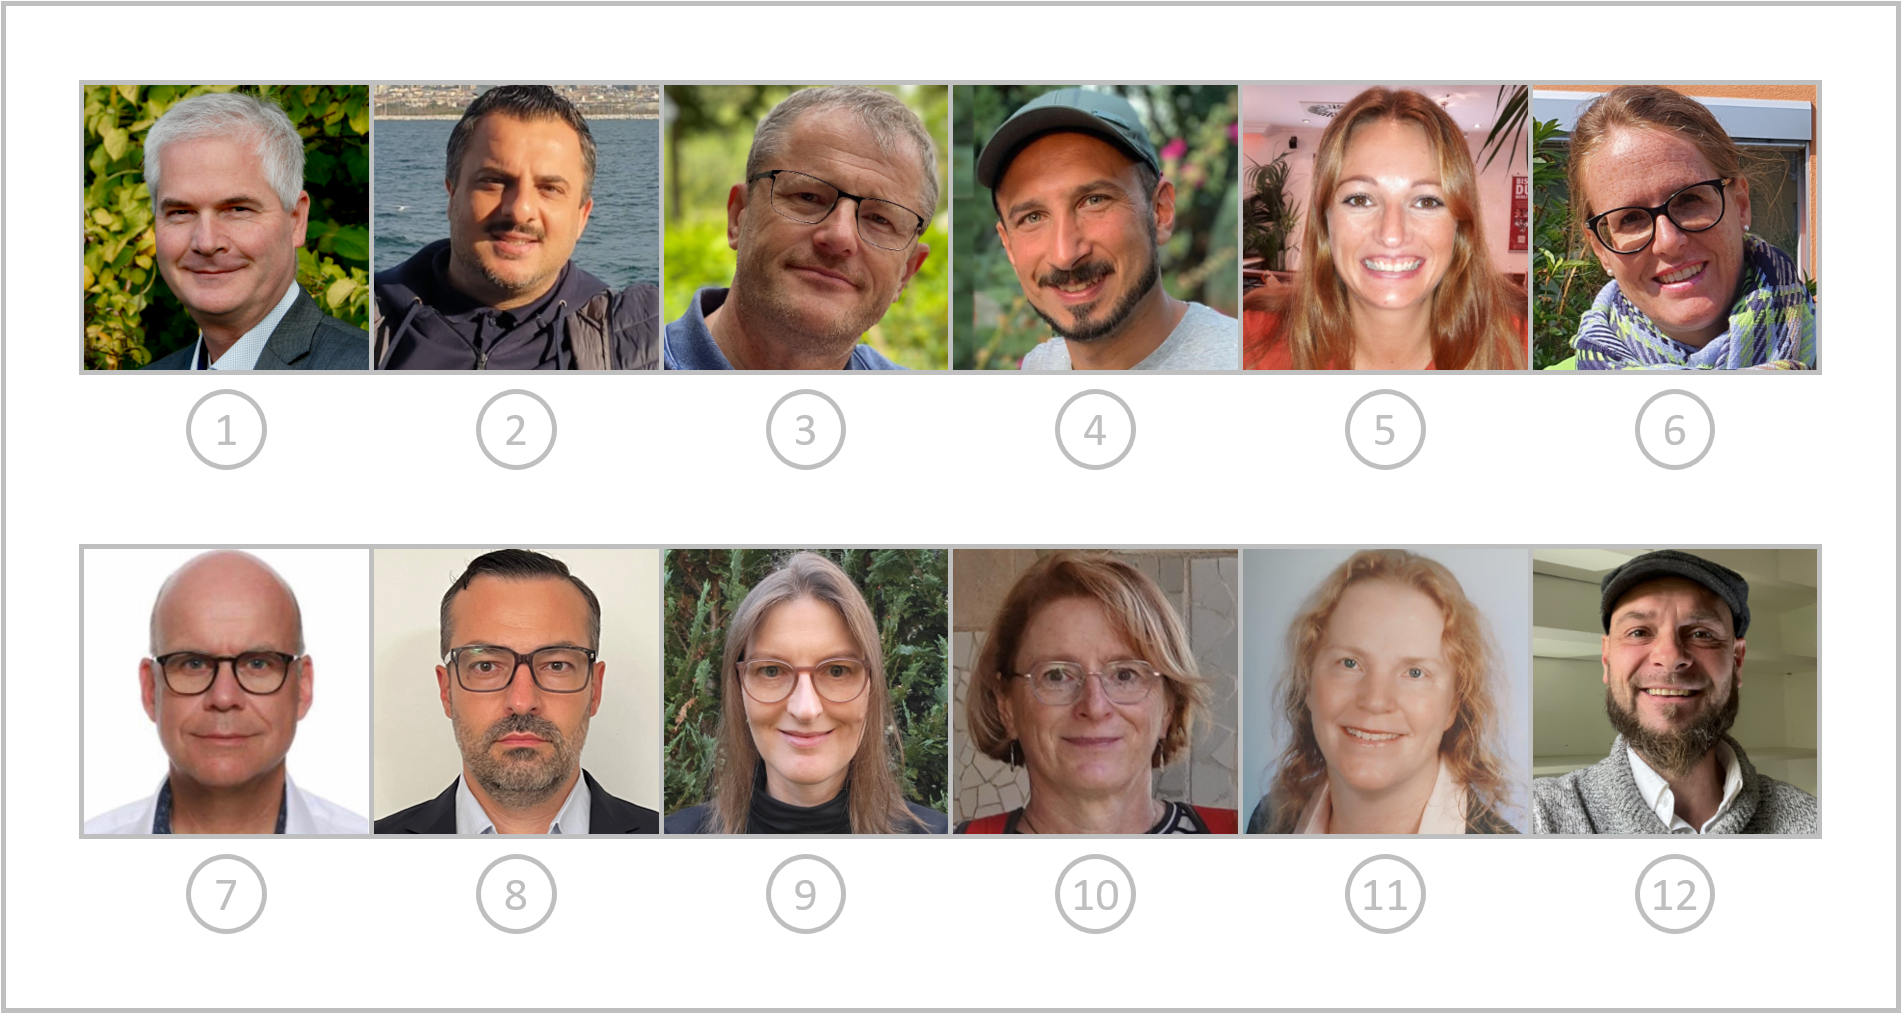
Task: Select the circled number 5 label
Action: point(1385,429)
